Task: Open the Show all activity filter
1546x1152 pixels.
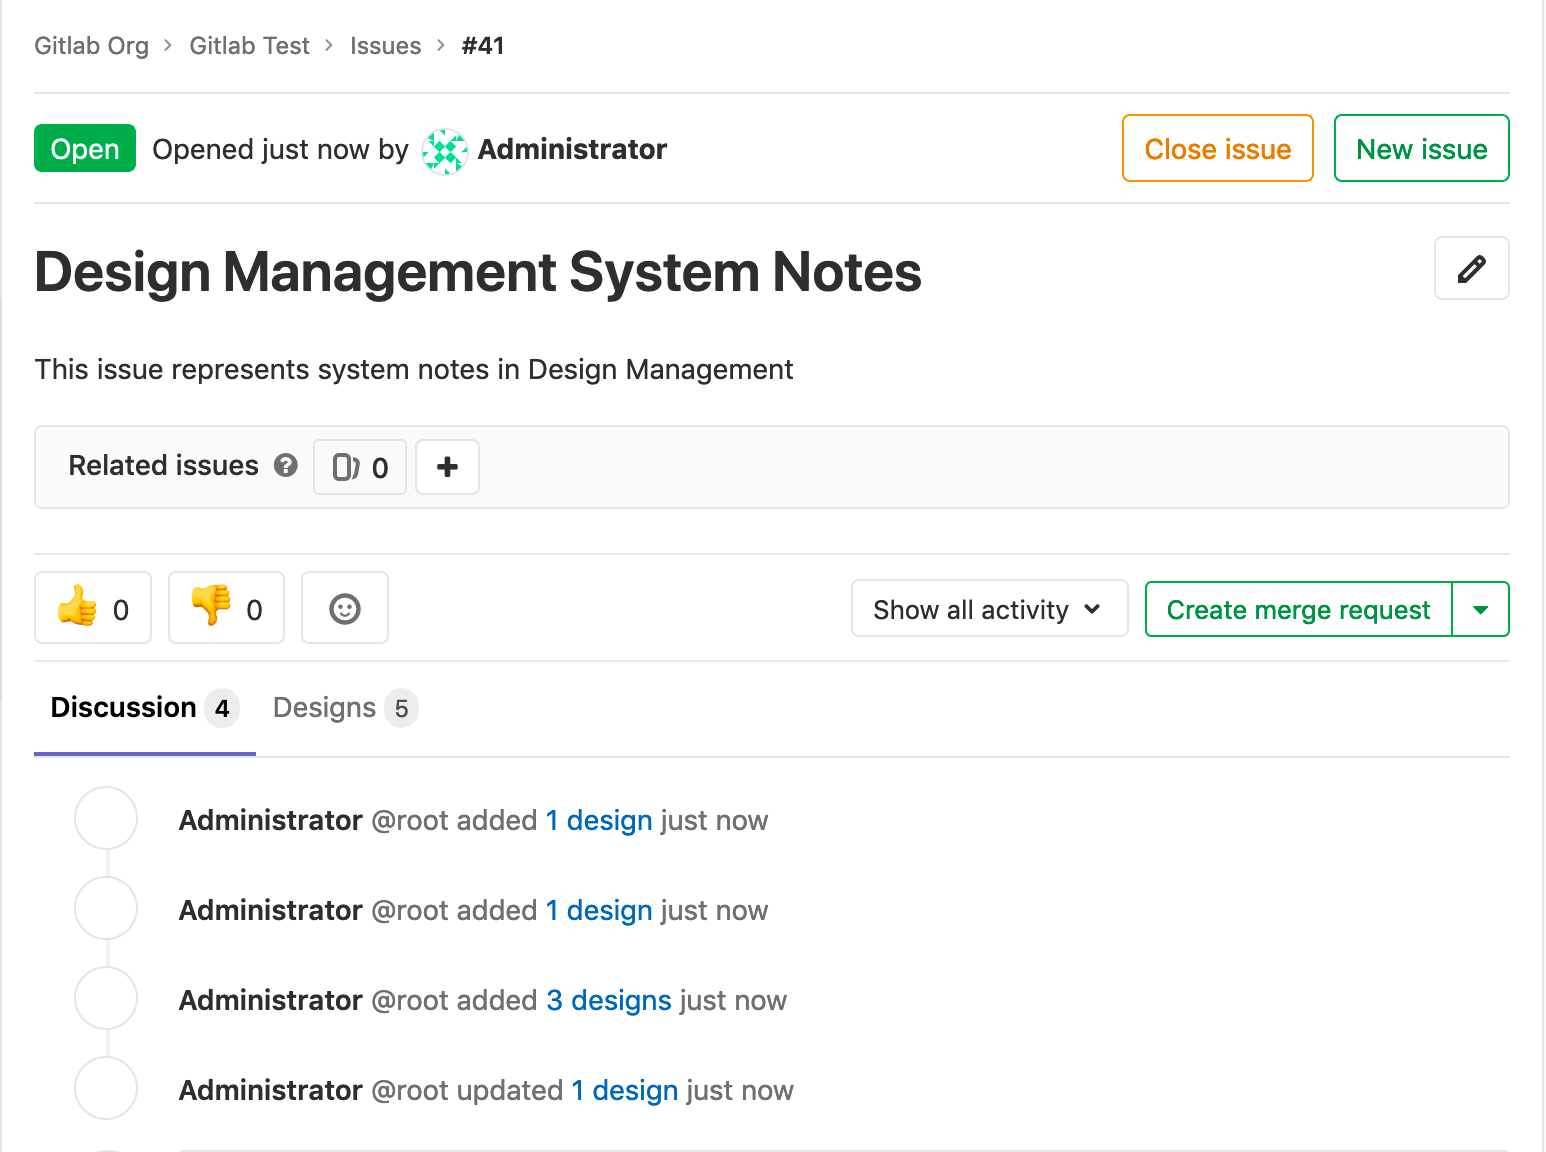Action: tap(988, 608)
